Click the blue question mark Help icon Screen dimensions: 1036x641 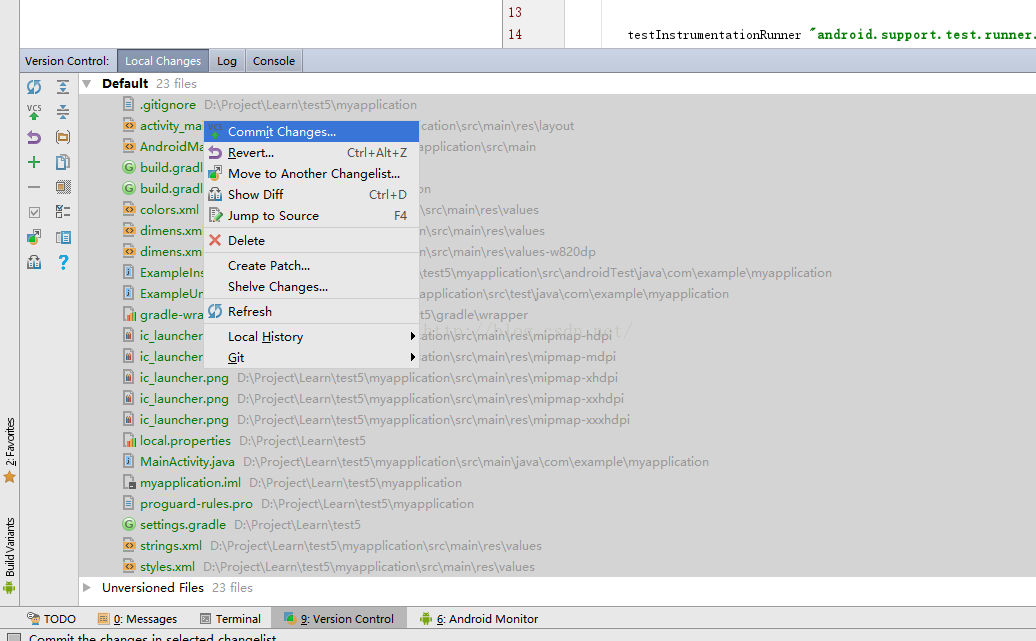tap(63, 262)
